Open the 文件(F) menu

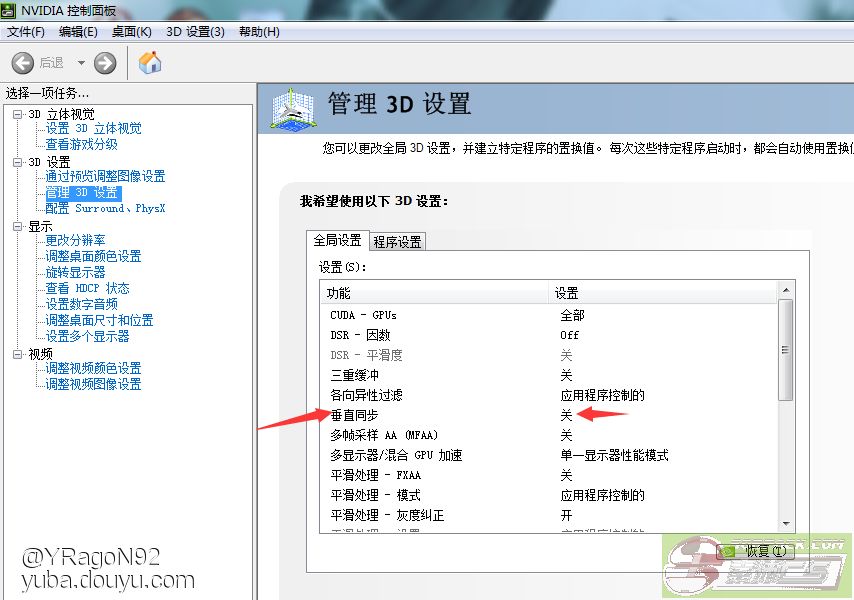[x=26, y=32]
